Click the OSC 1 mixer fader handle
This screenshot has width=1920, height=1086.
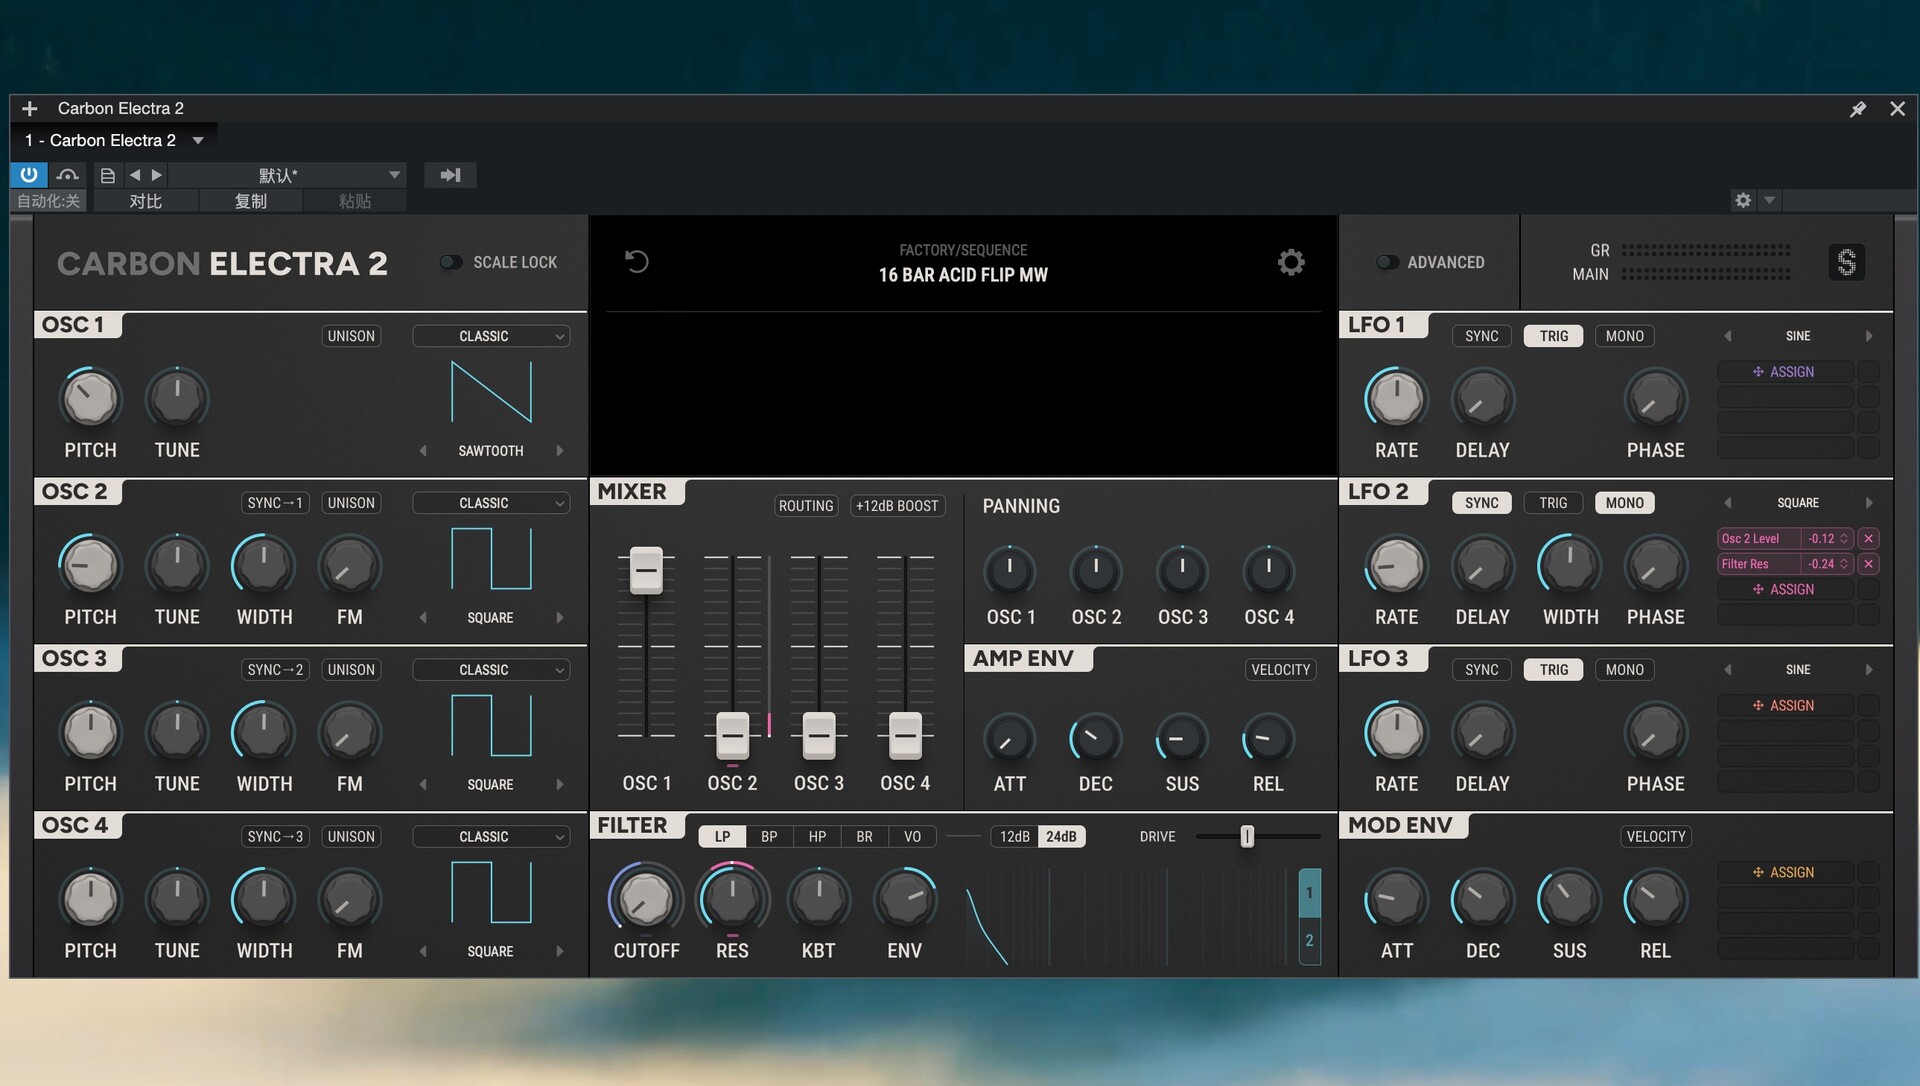[x=646, y=571]
